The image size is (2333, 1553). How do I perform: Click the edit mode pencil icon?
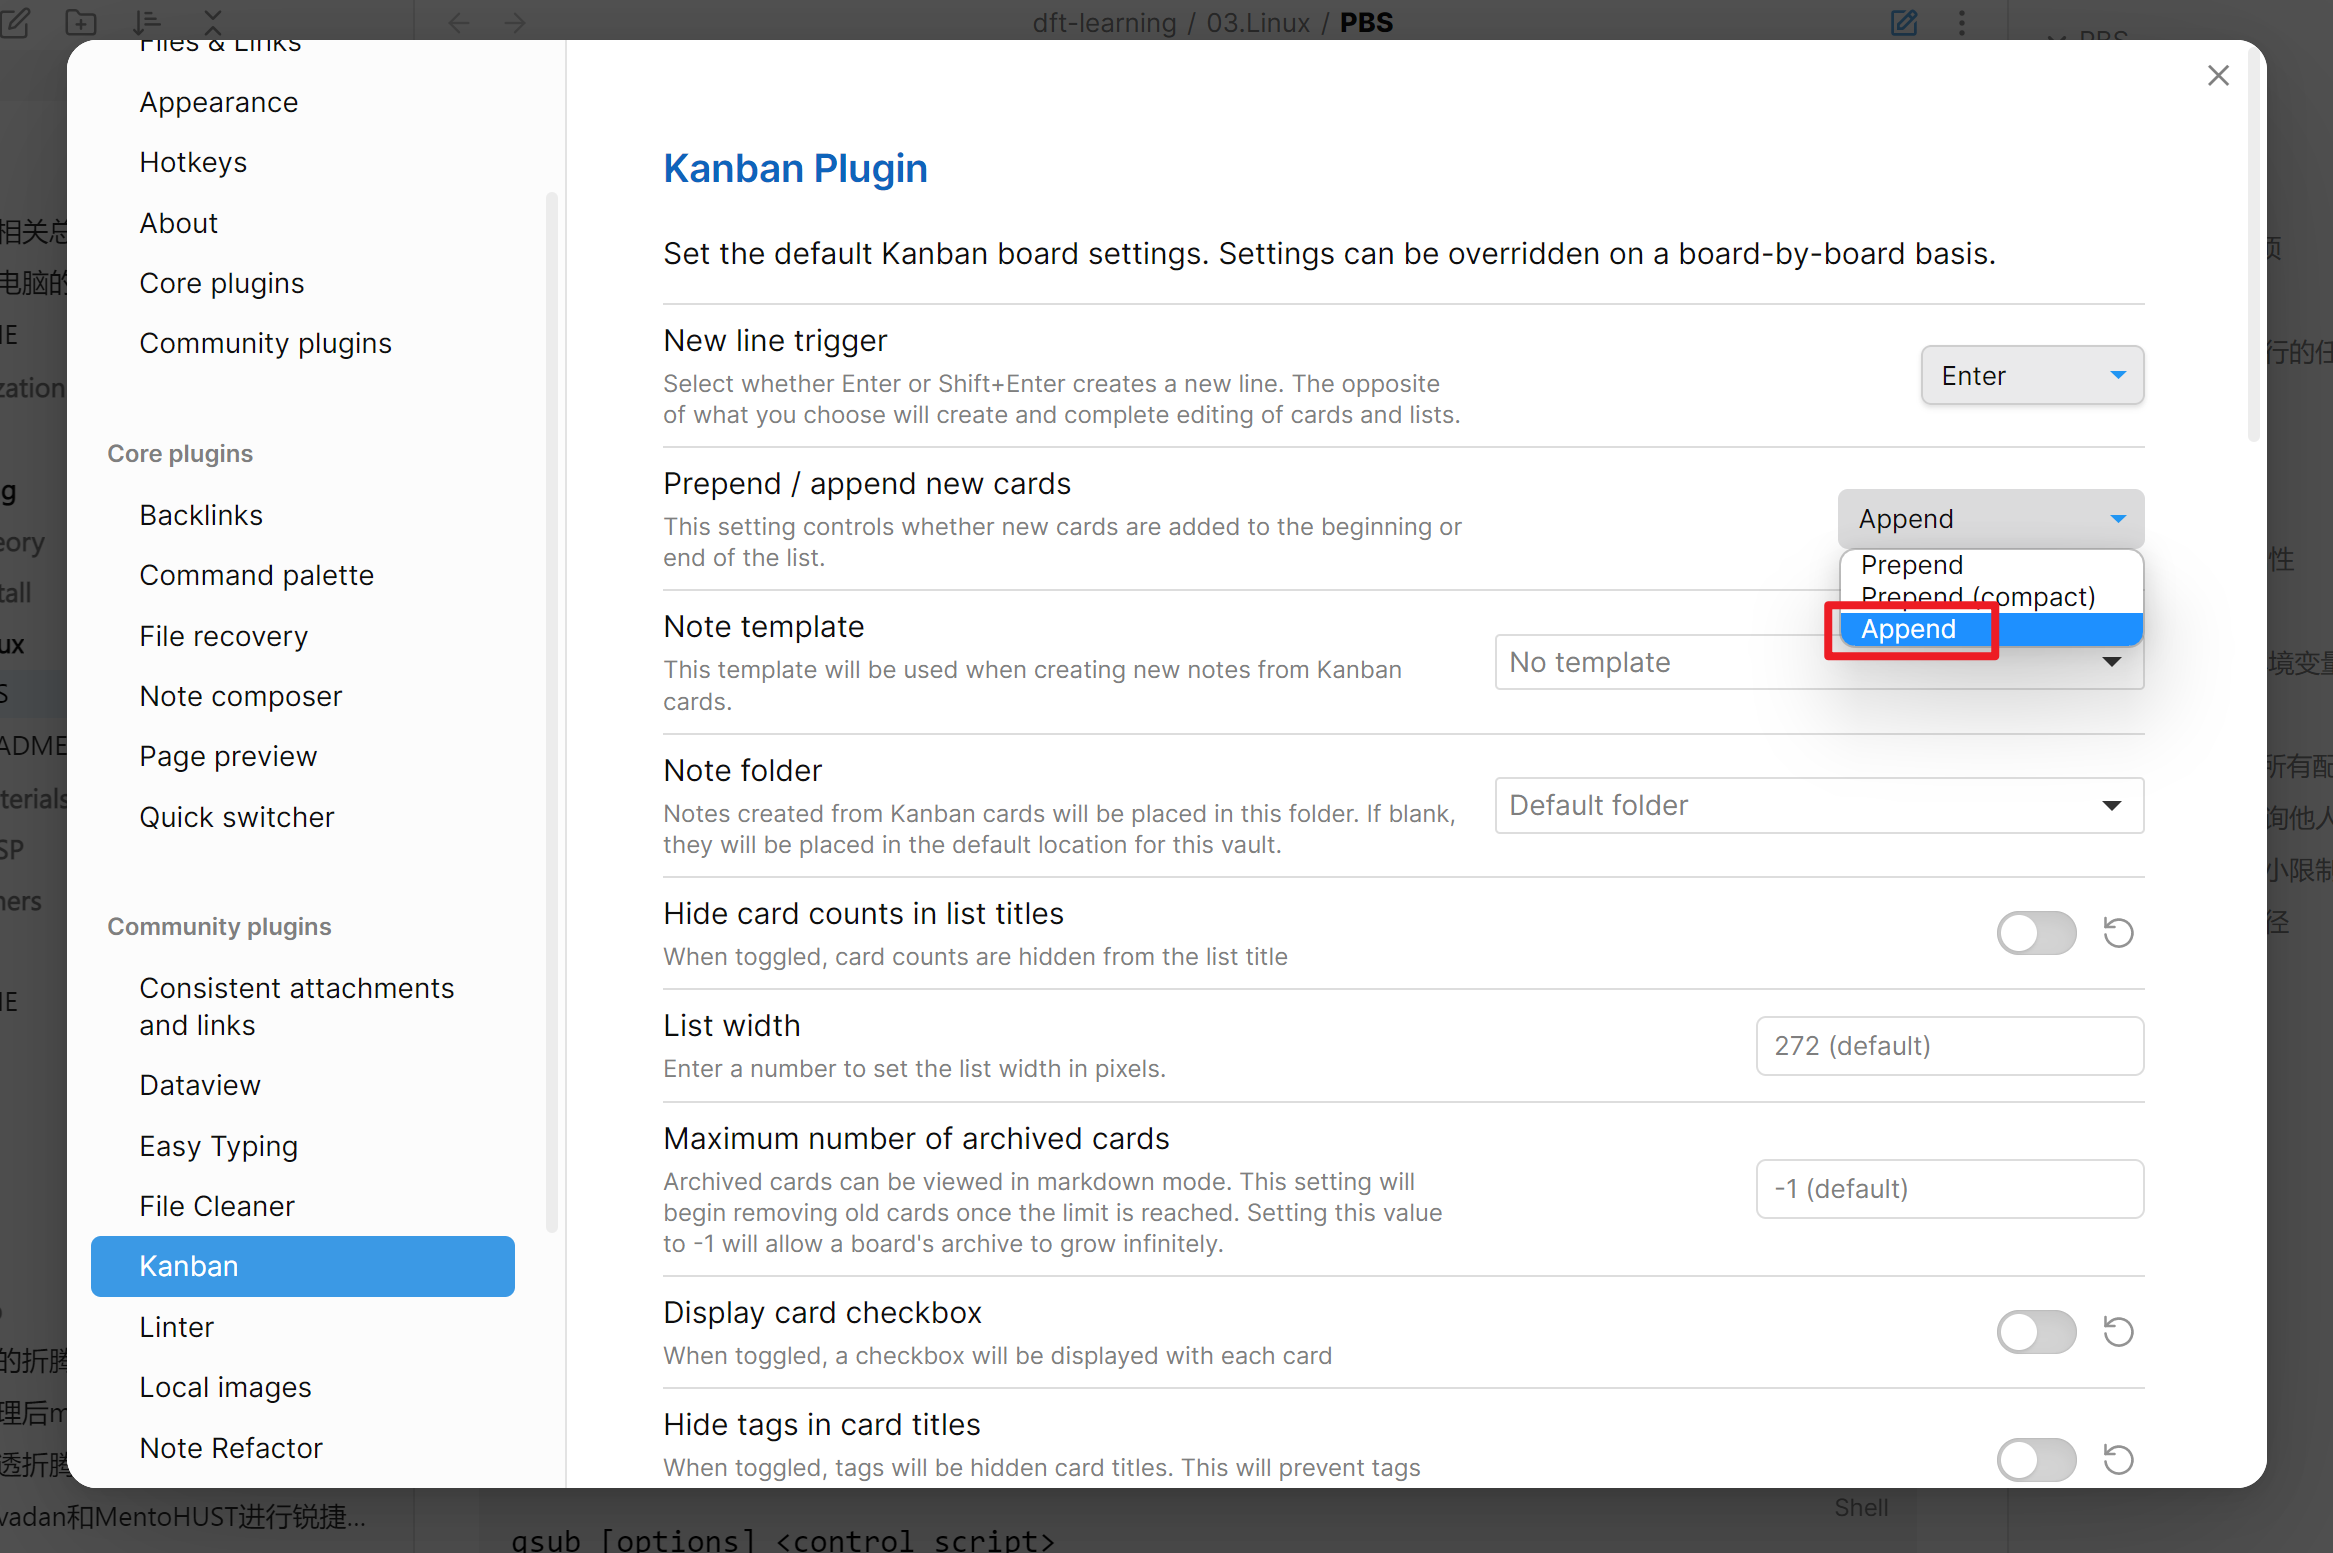1904,22
